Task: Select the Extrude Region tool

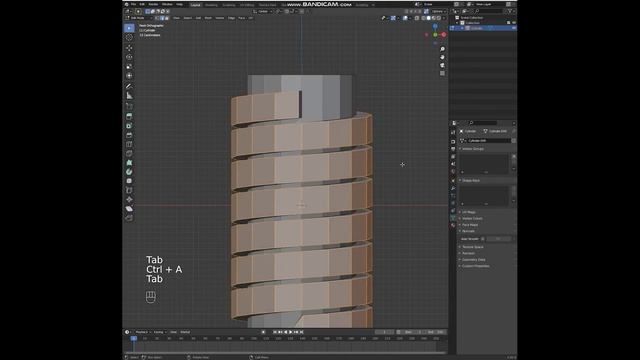Action: [129, 116]
